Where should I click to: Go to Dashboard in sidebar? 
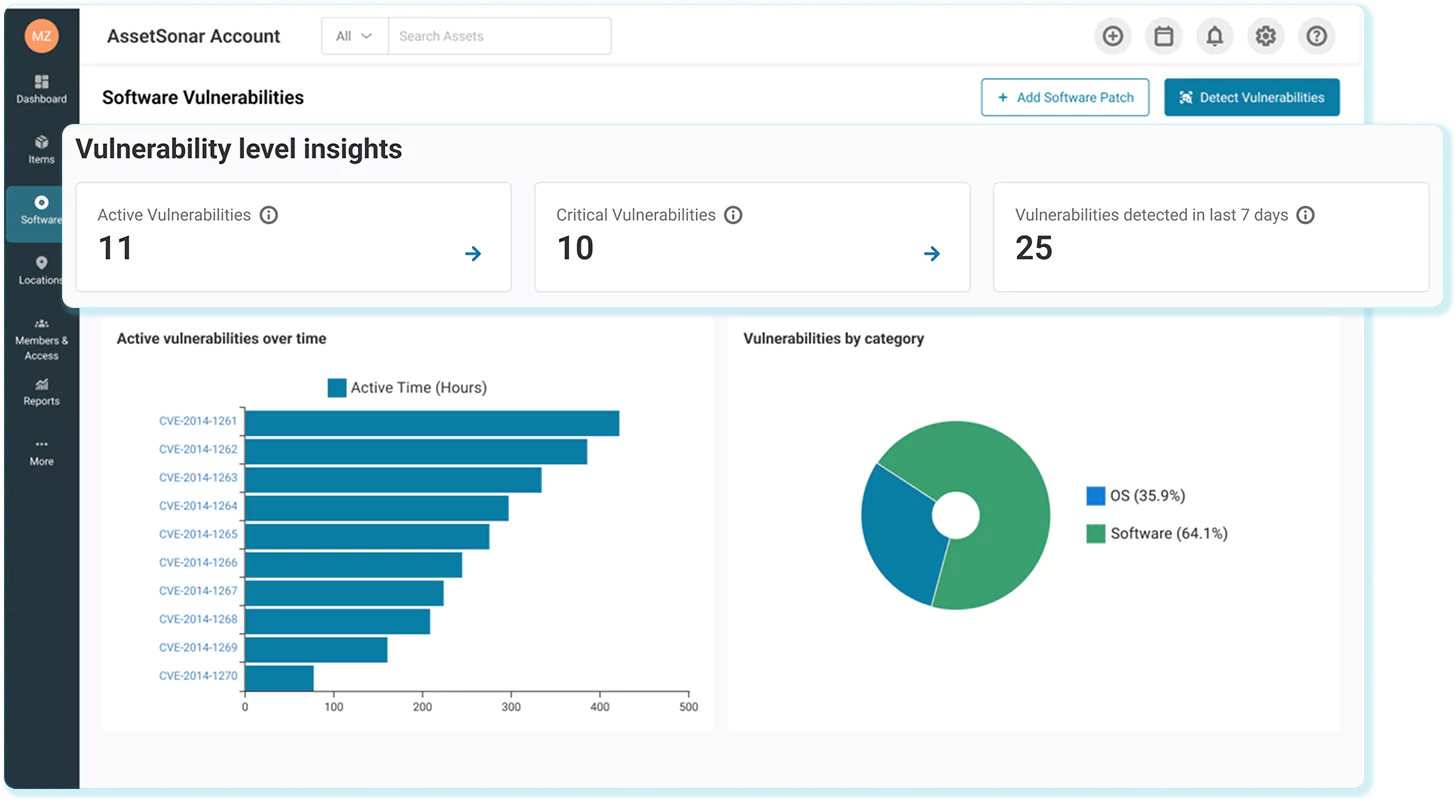[41, 89]
